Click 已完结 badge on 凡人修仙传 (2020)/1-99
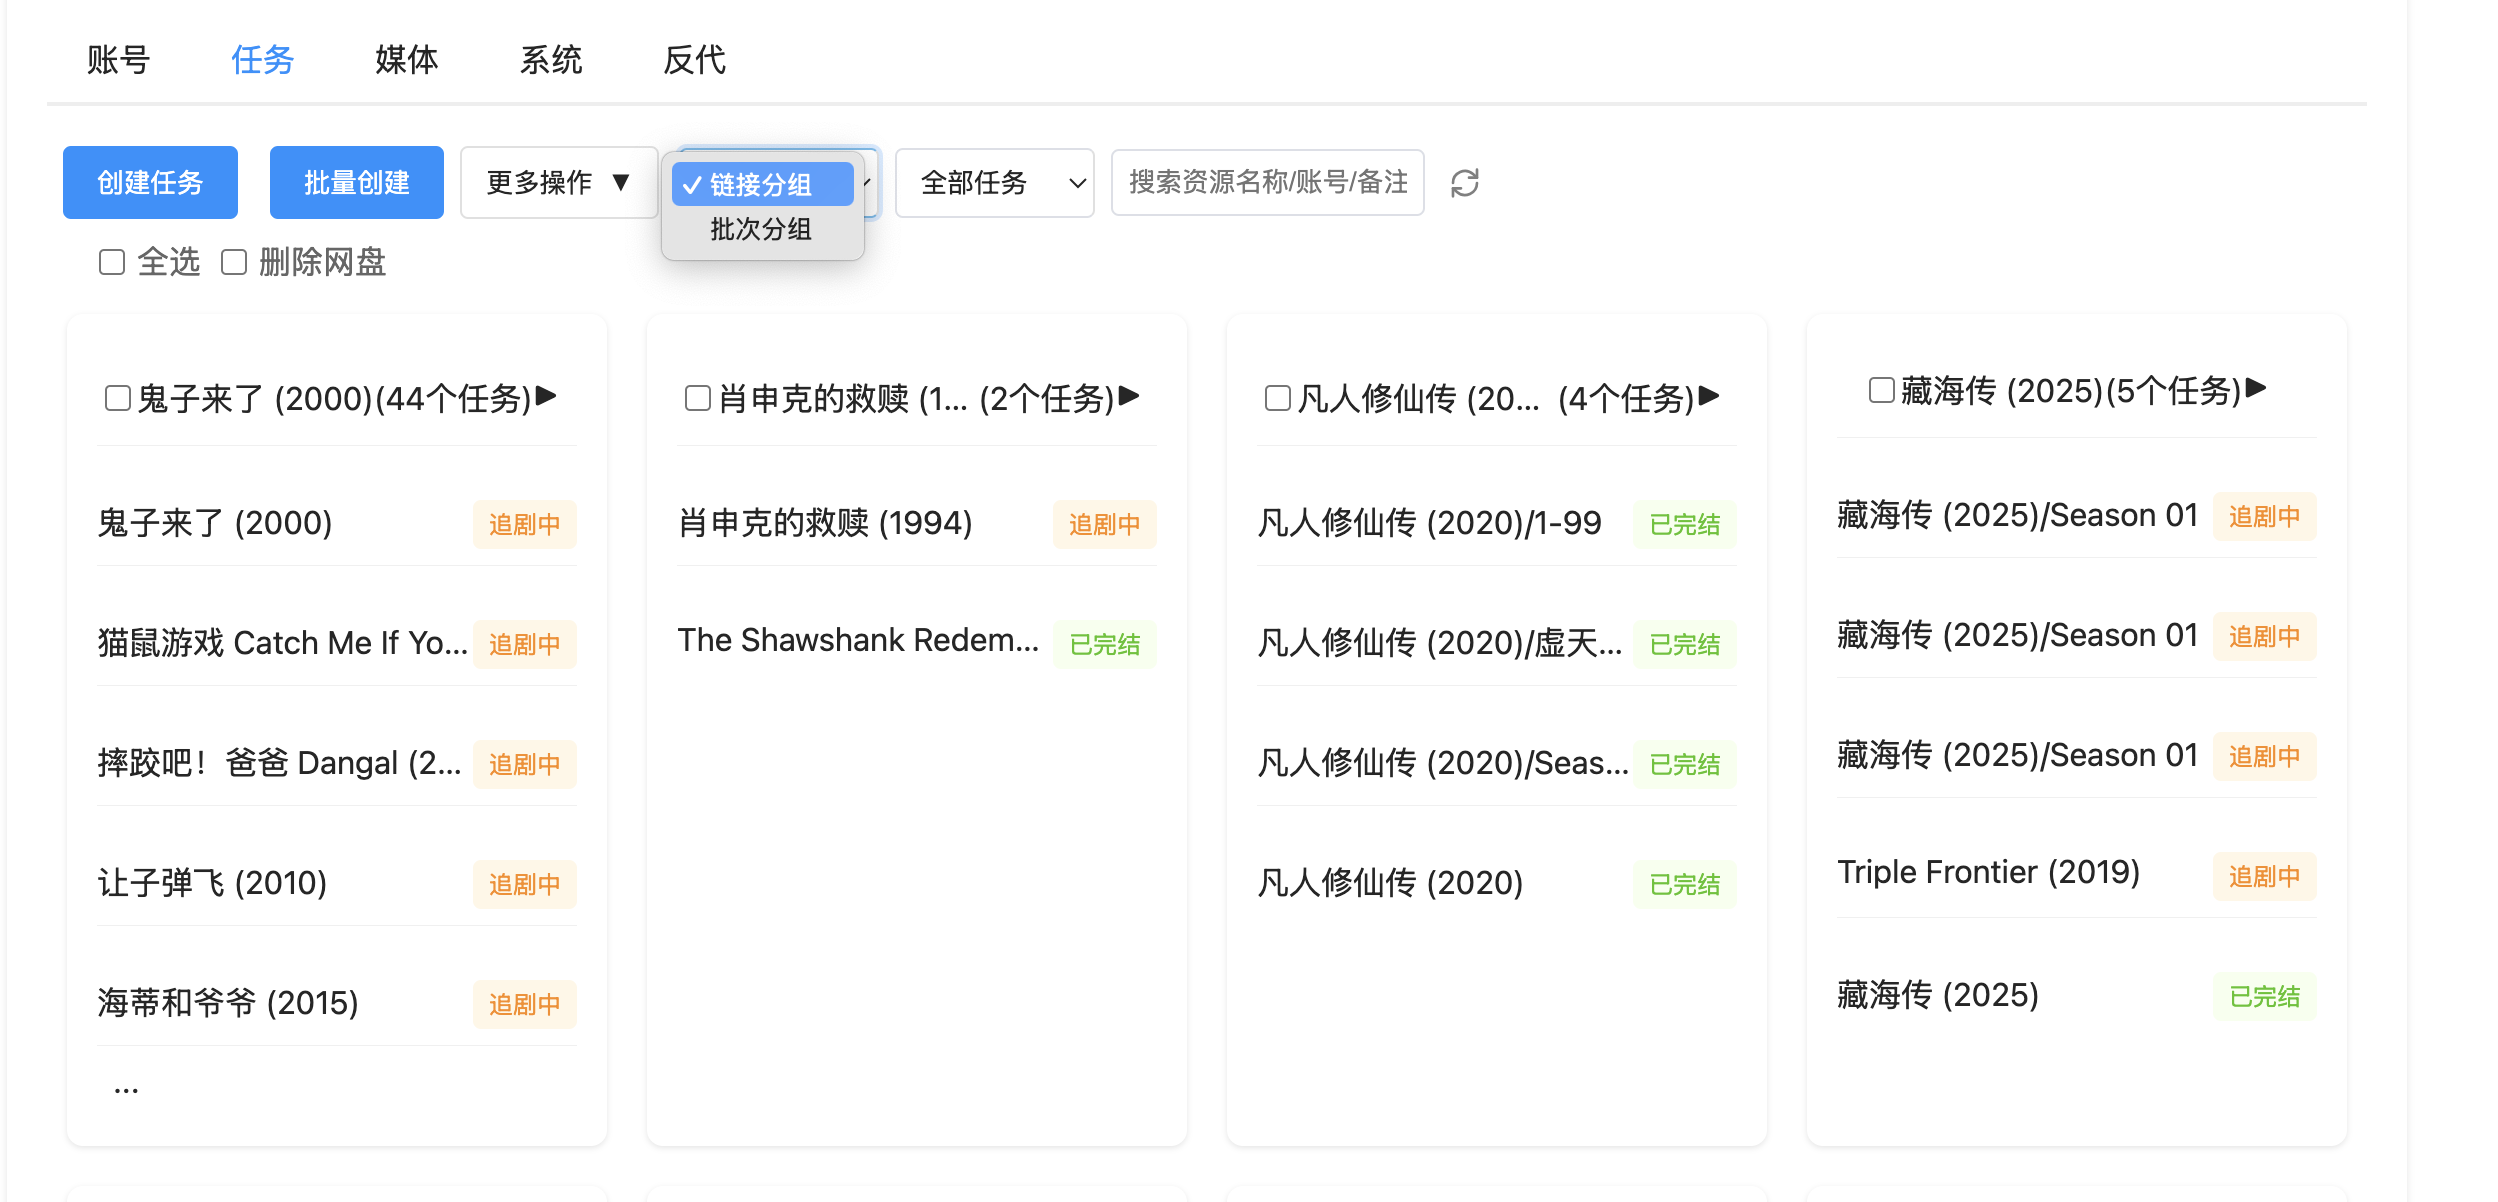The height and width of the screenshot is (1202, 2498). pos(1685,524)
